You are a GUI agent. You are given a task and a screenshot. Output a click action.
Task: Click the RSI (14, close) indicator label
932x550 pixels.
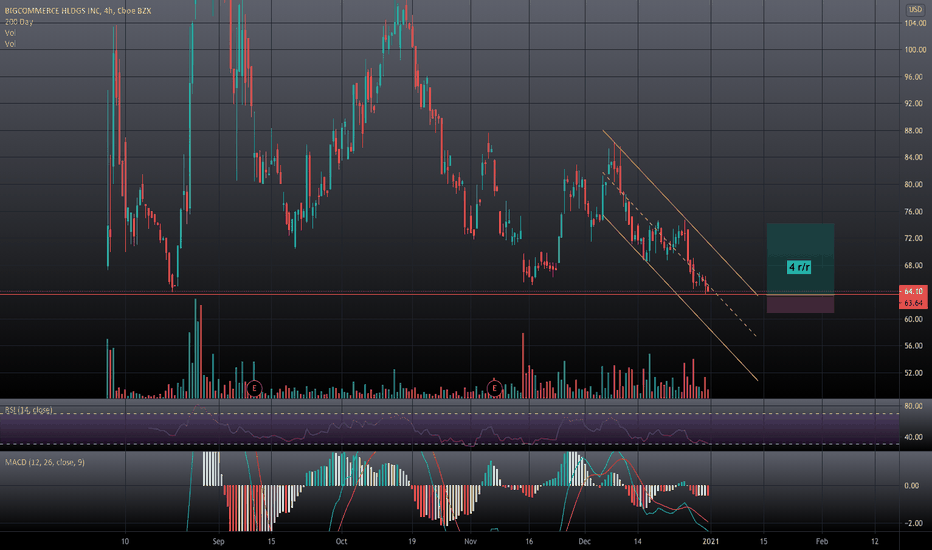pyautogui.click(x=29, y=410)
